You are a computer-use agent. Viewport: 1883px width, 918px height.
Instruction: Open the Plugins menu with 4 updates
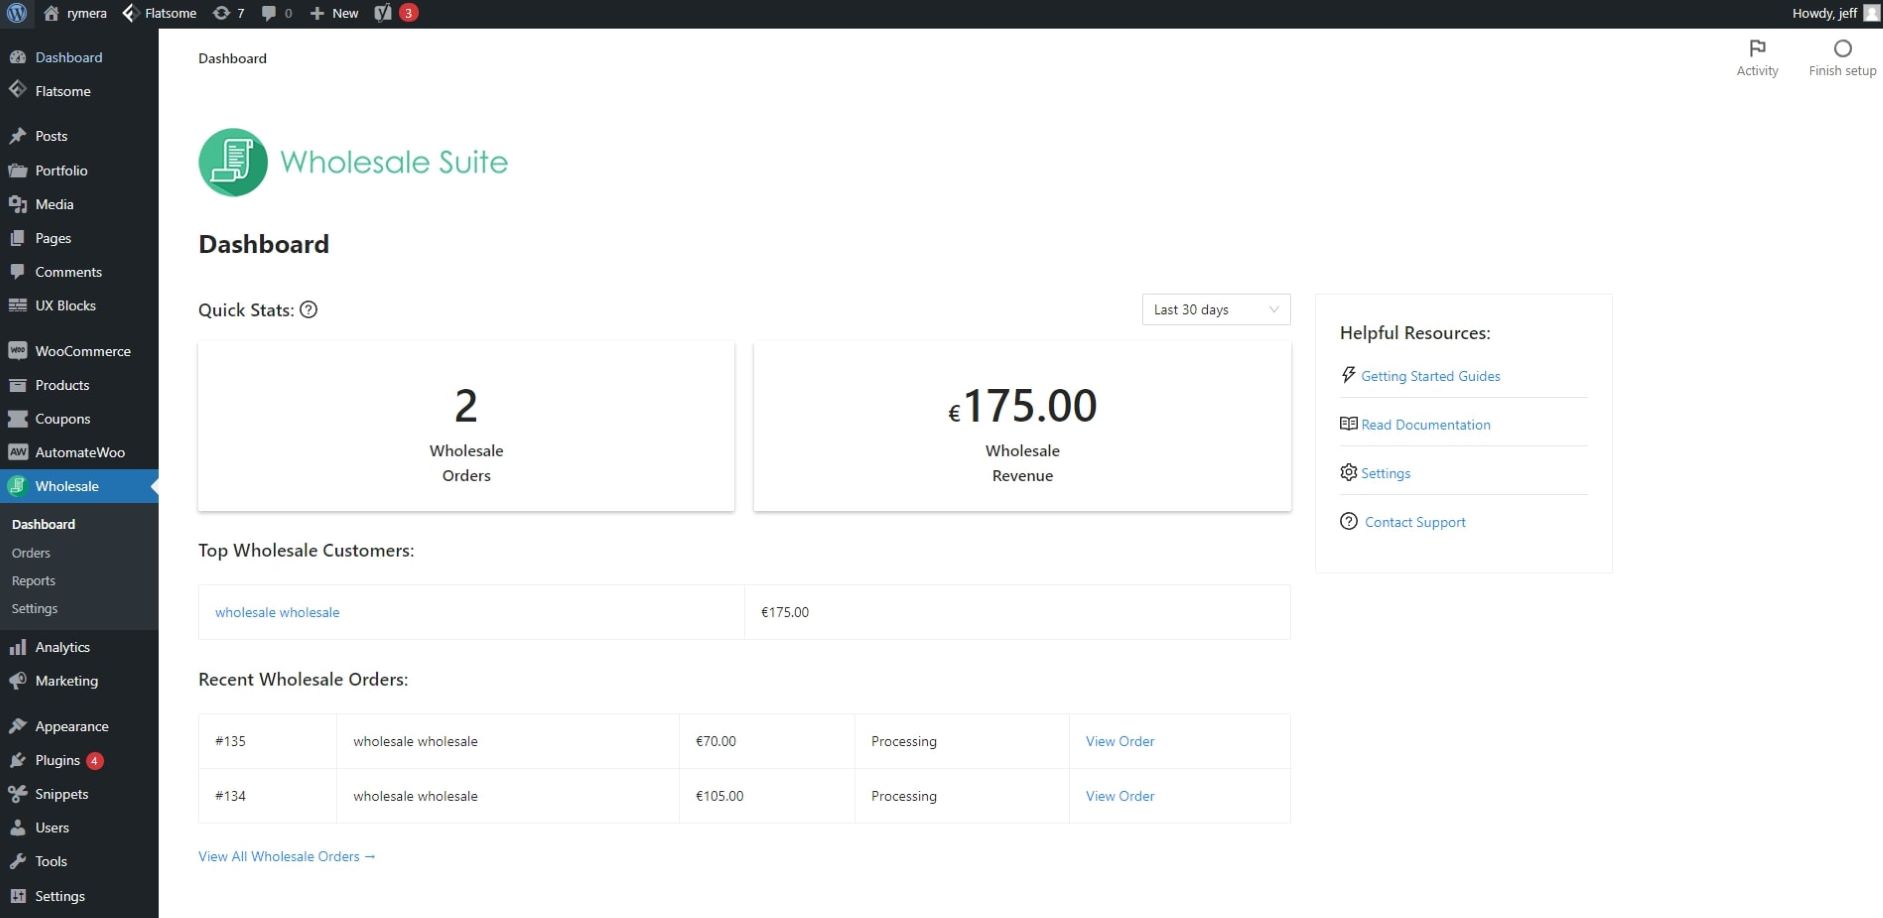(x=57, y=760)
